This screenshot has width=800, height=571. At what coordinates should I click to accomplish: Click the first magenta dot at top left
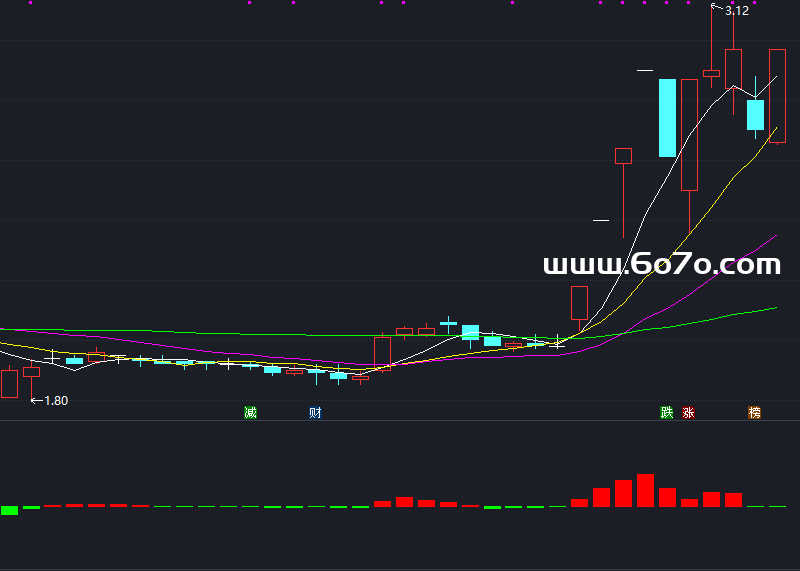point(30,3)
